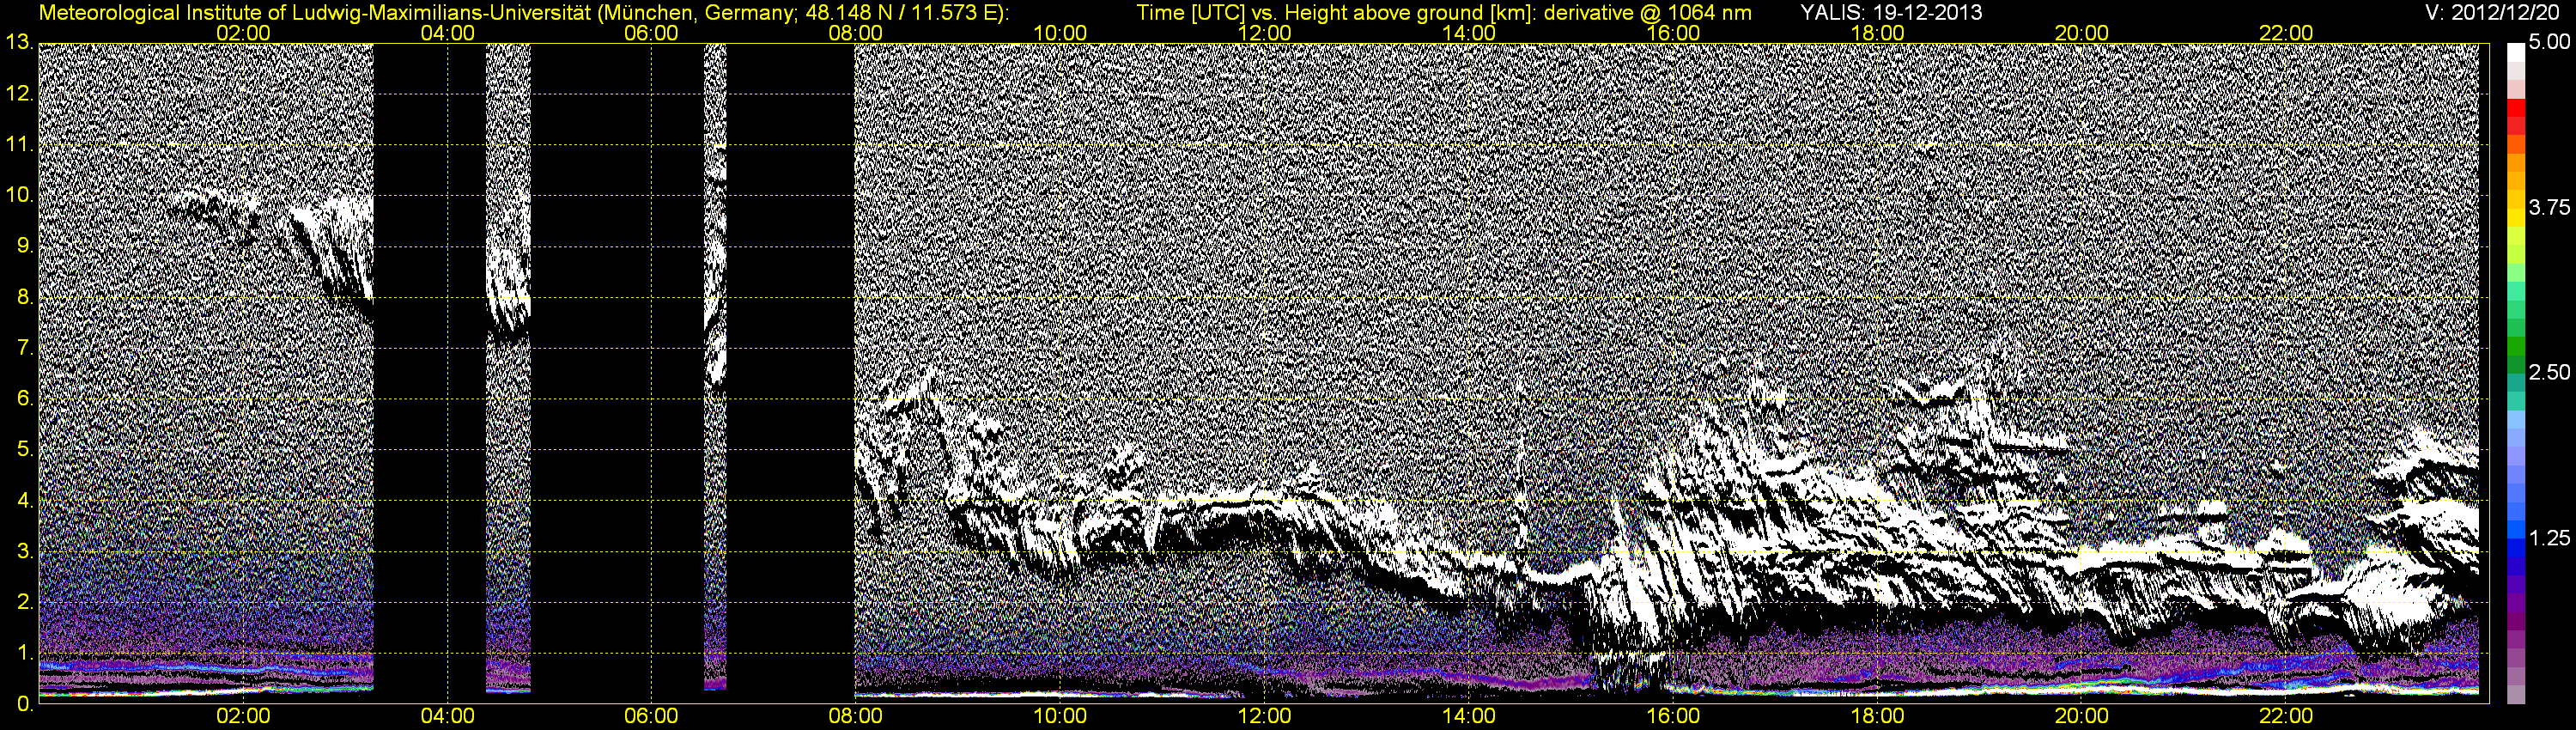The width and height of the screenshot is (2576, 730).
Task: Click the height axis label 9
Action: click(24, 246)
